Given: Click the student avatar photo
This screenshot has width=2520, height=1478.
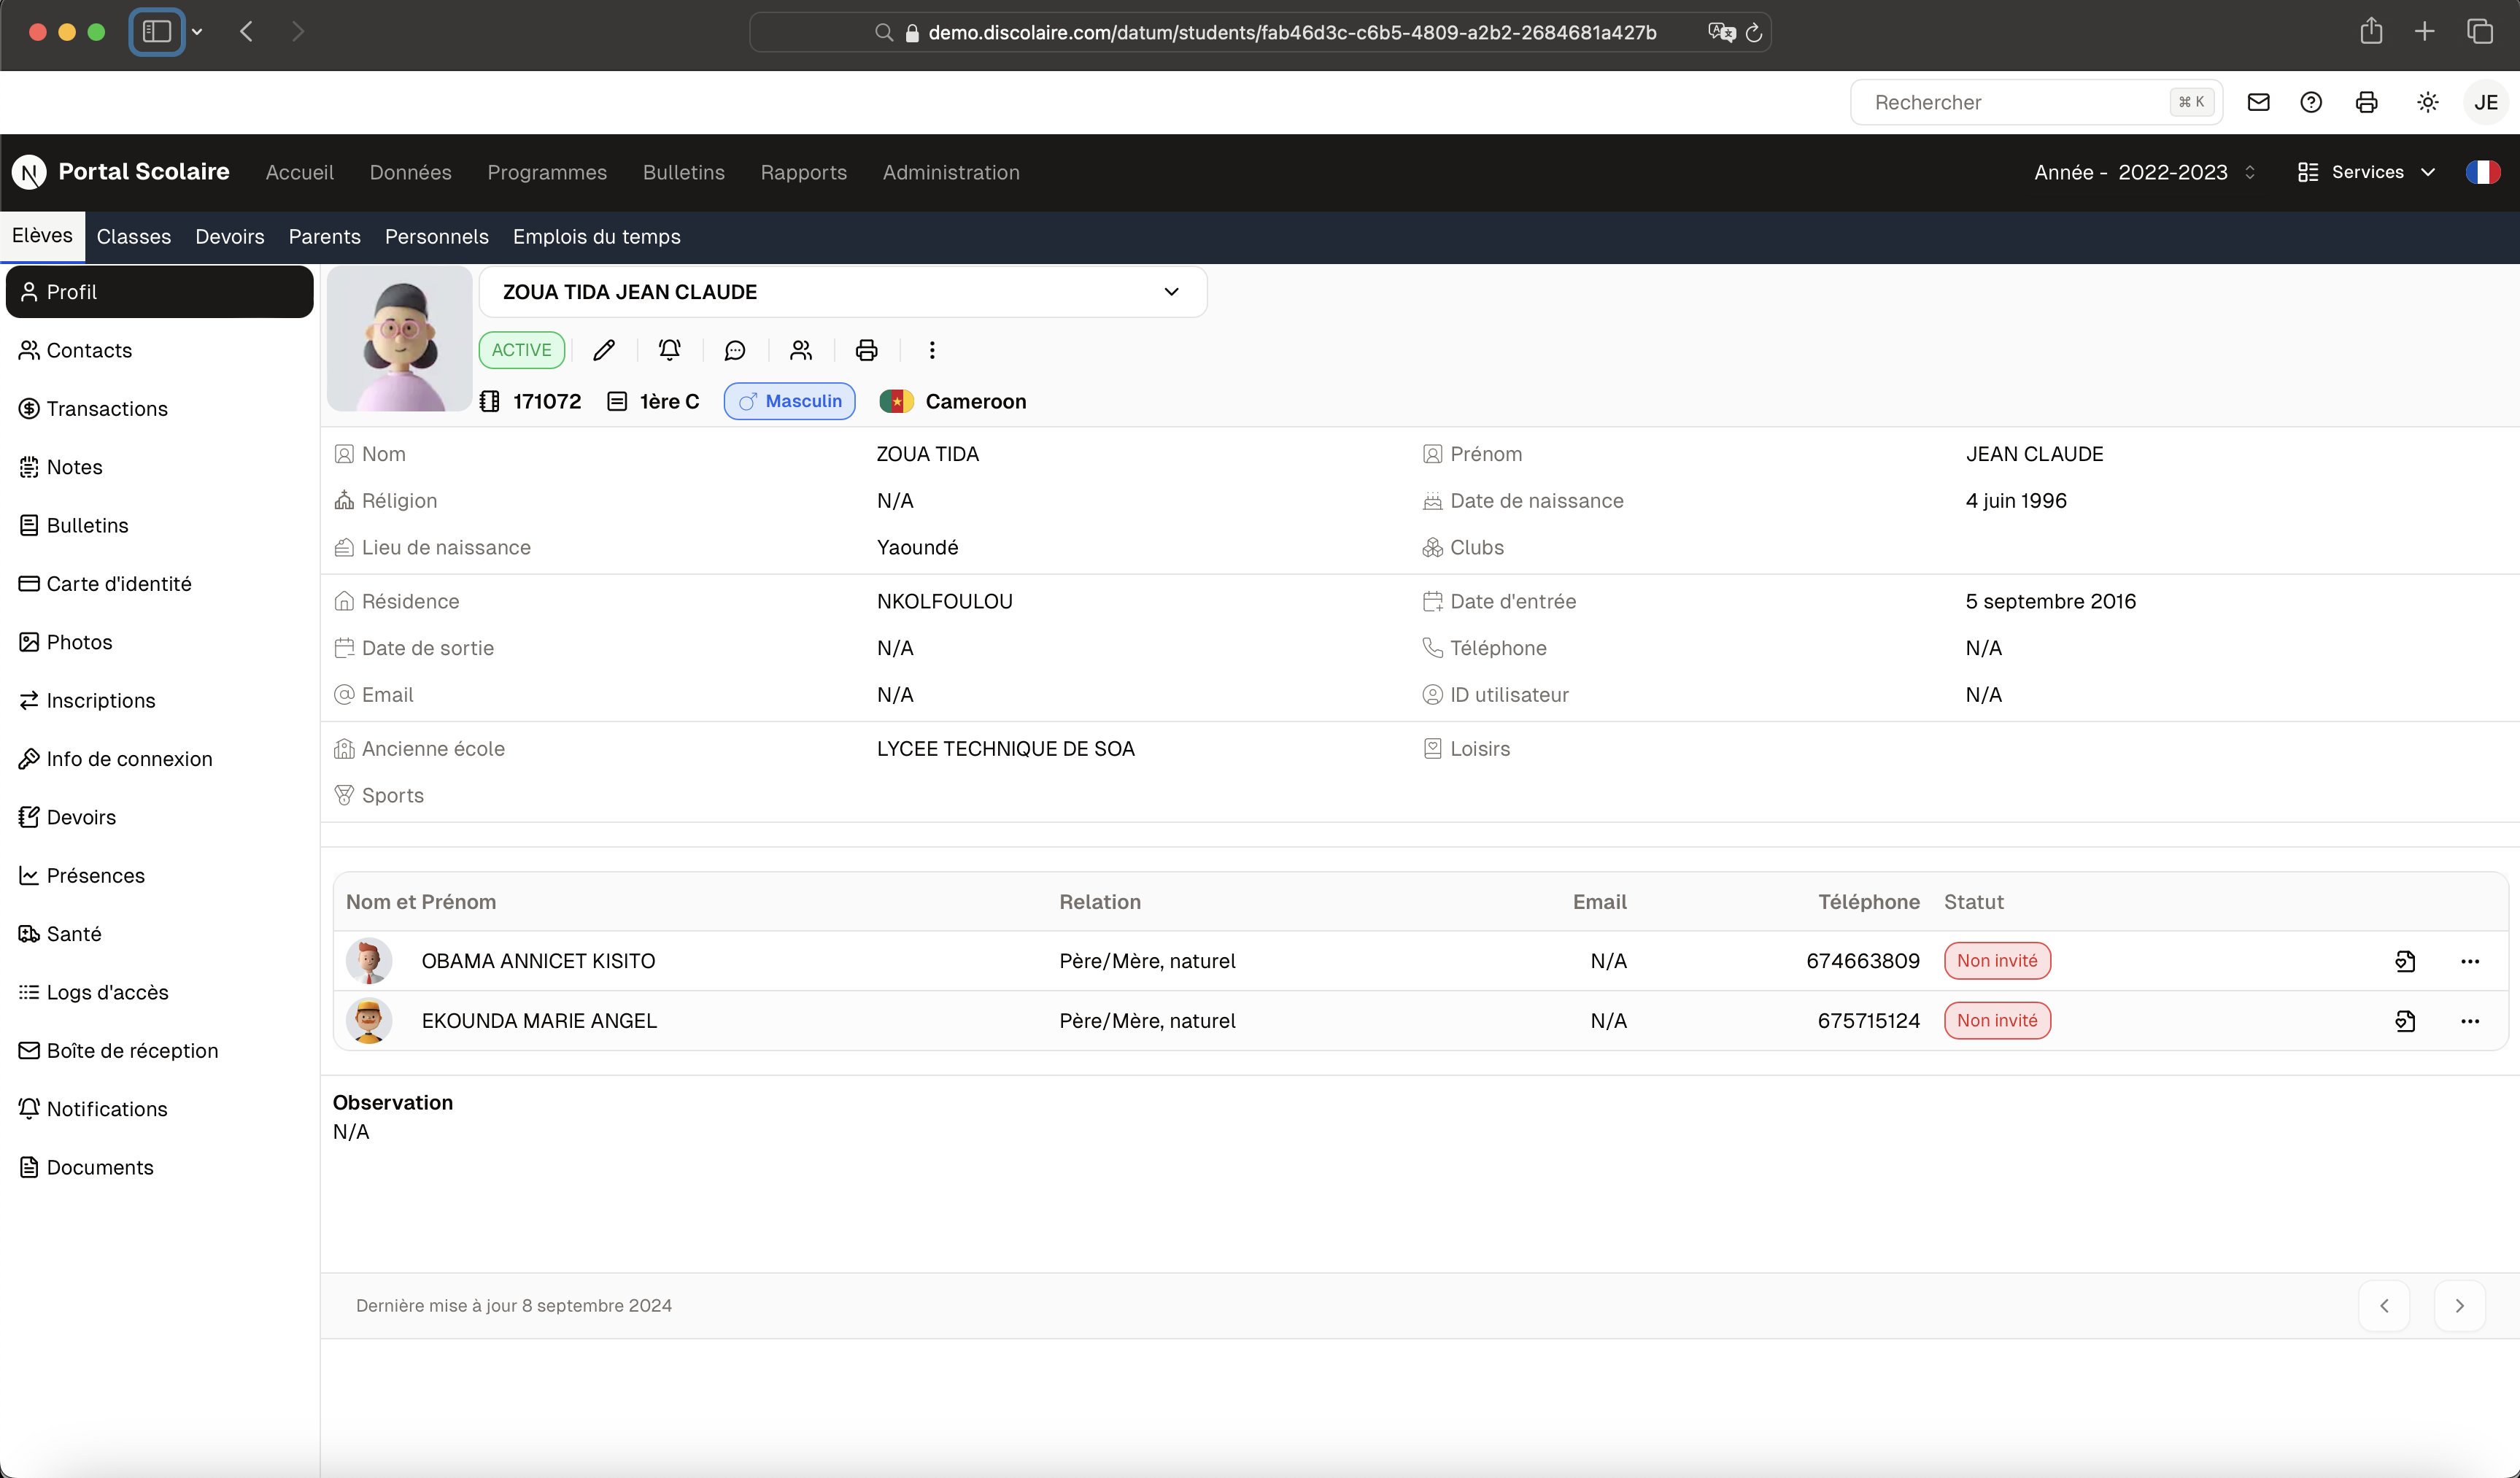Looking at the screenshot, I should pos(400,338).
